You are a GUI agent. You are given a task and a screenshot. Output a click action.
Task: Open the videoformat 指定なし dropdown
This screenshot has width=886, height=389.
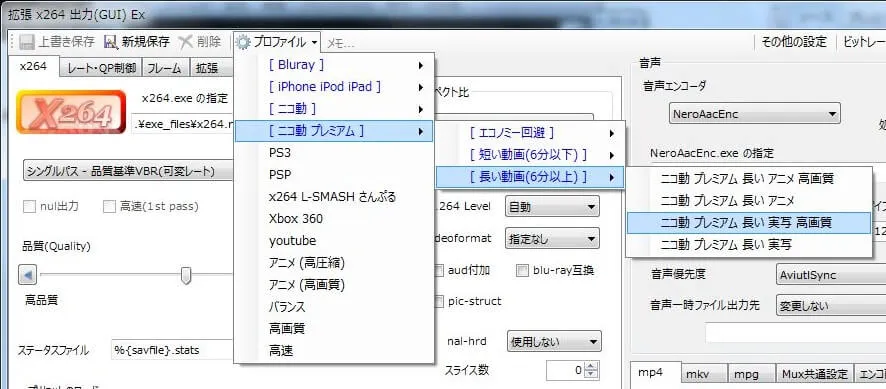[x=551, y=239]
